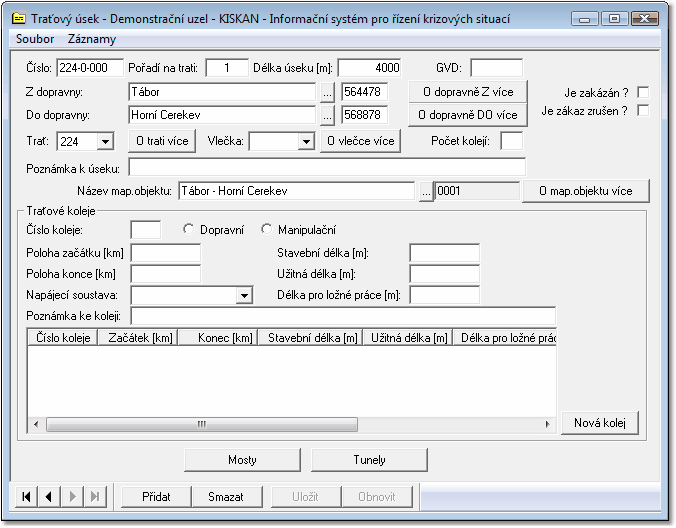Add a track with Nová kolej

click(x=600, y=423)
